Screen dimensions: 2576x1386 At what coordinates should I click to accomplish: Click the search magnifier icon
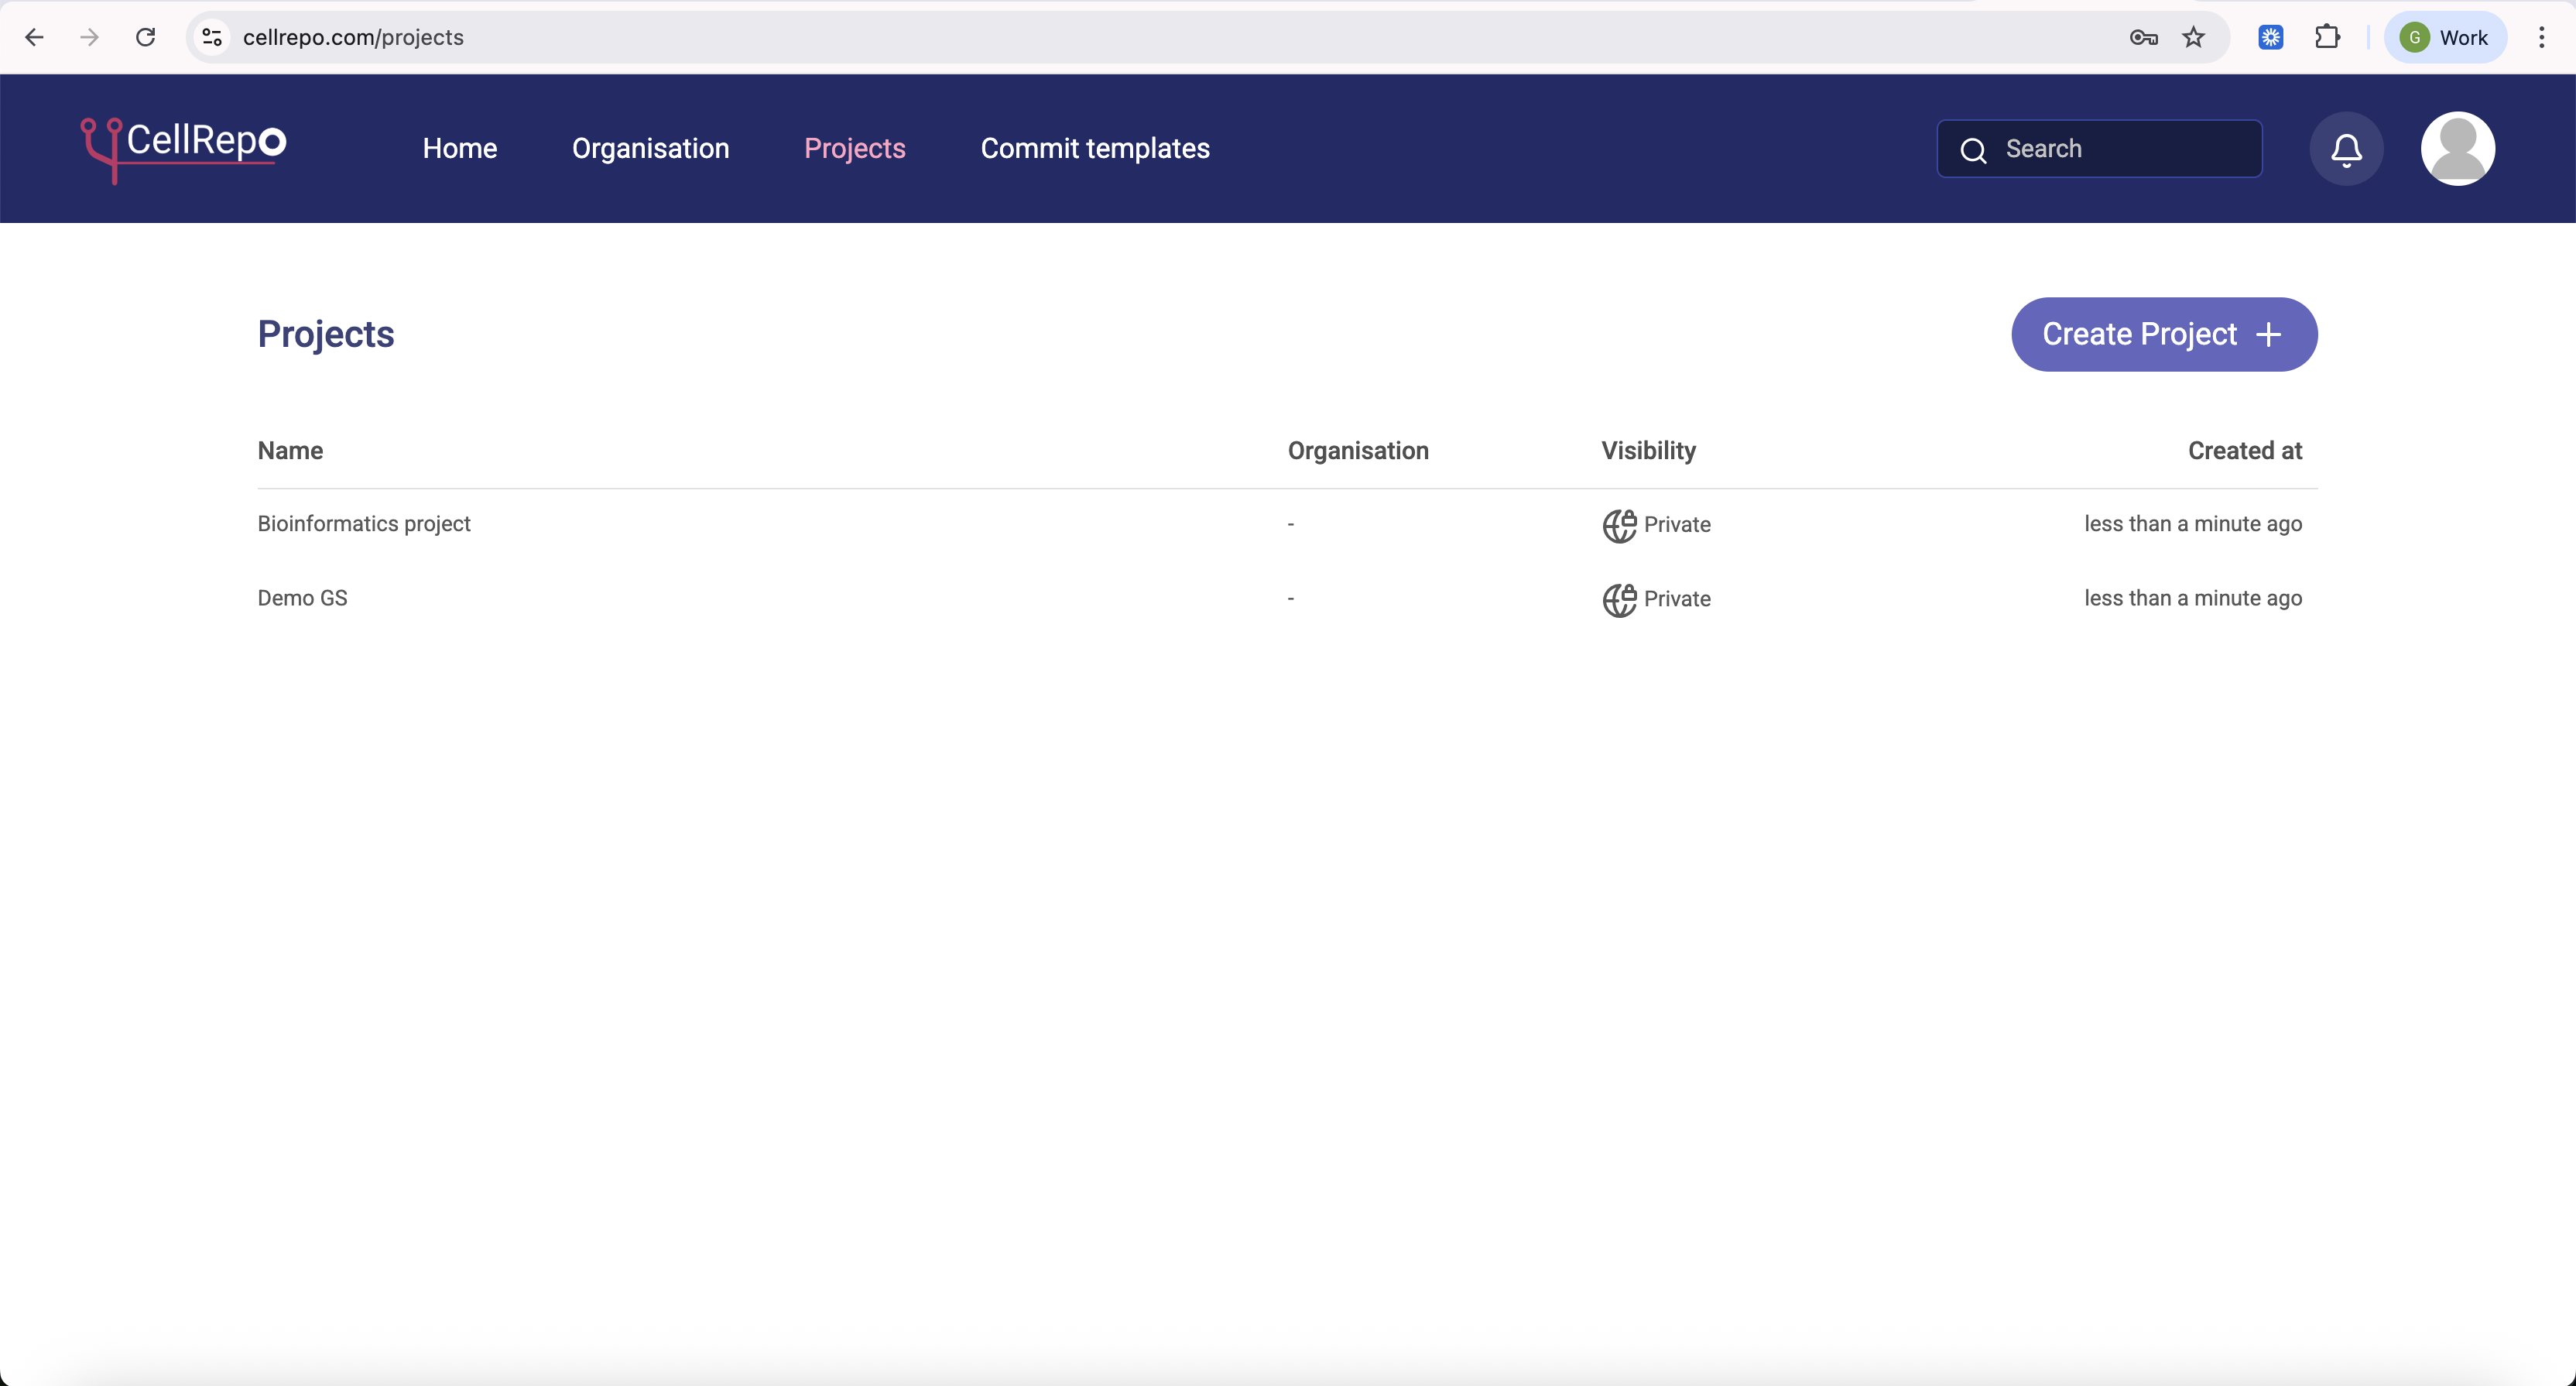click(x=1973, y=150)
